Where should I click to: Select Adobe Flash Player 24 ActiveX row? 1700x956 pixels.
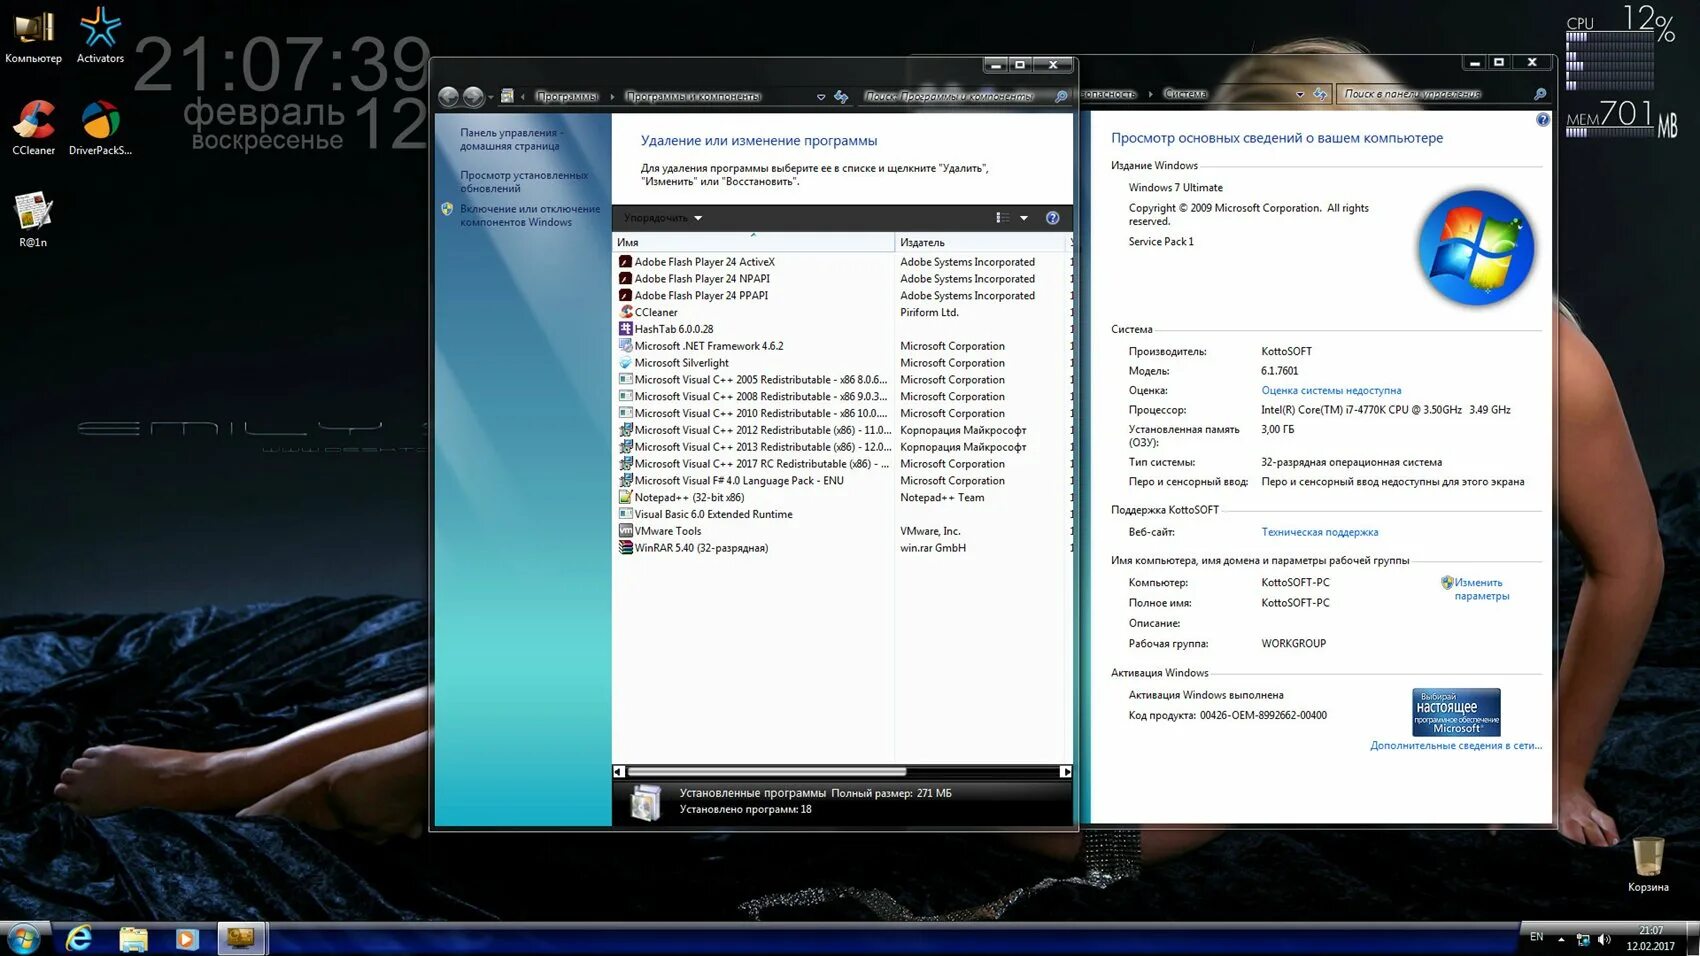pyautogui.click(x=841, y=262)
